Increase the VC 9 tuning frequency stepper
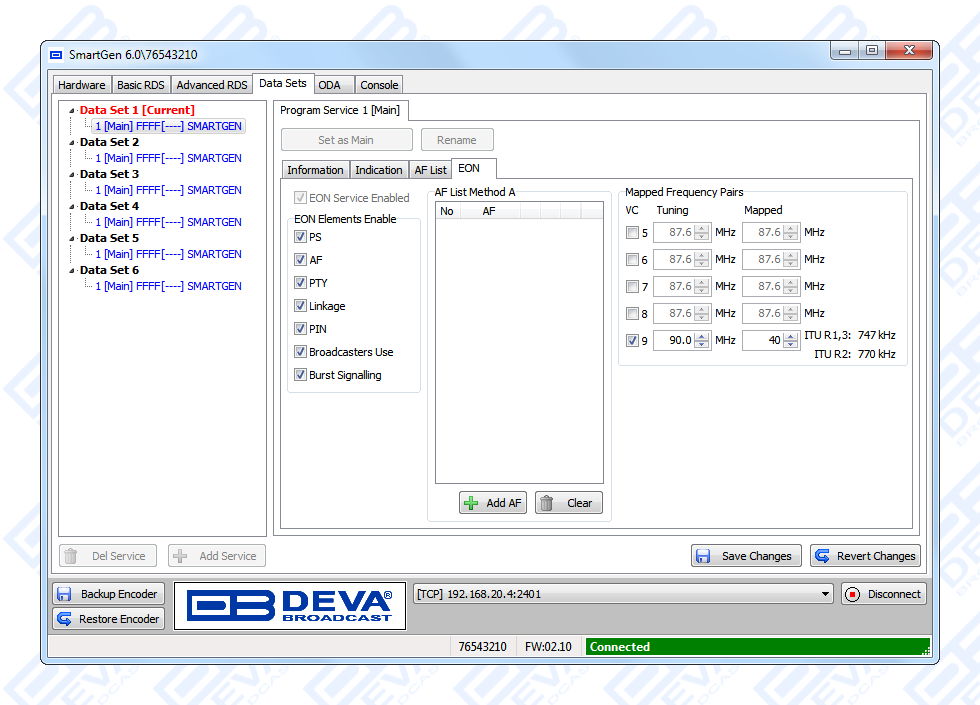This screenshot has width=980, height=705. [x=703, y=336]
